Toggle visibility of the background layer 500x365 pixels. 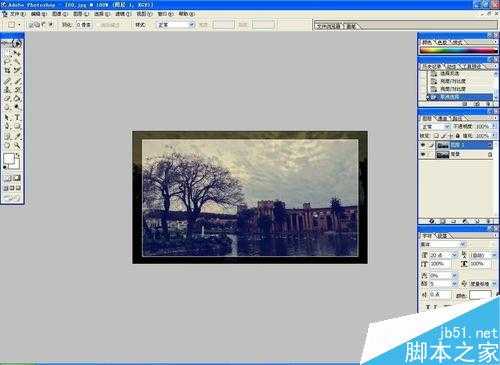pos(423,154)
